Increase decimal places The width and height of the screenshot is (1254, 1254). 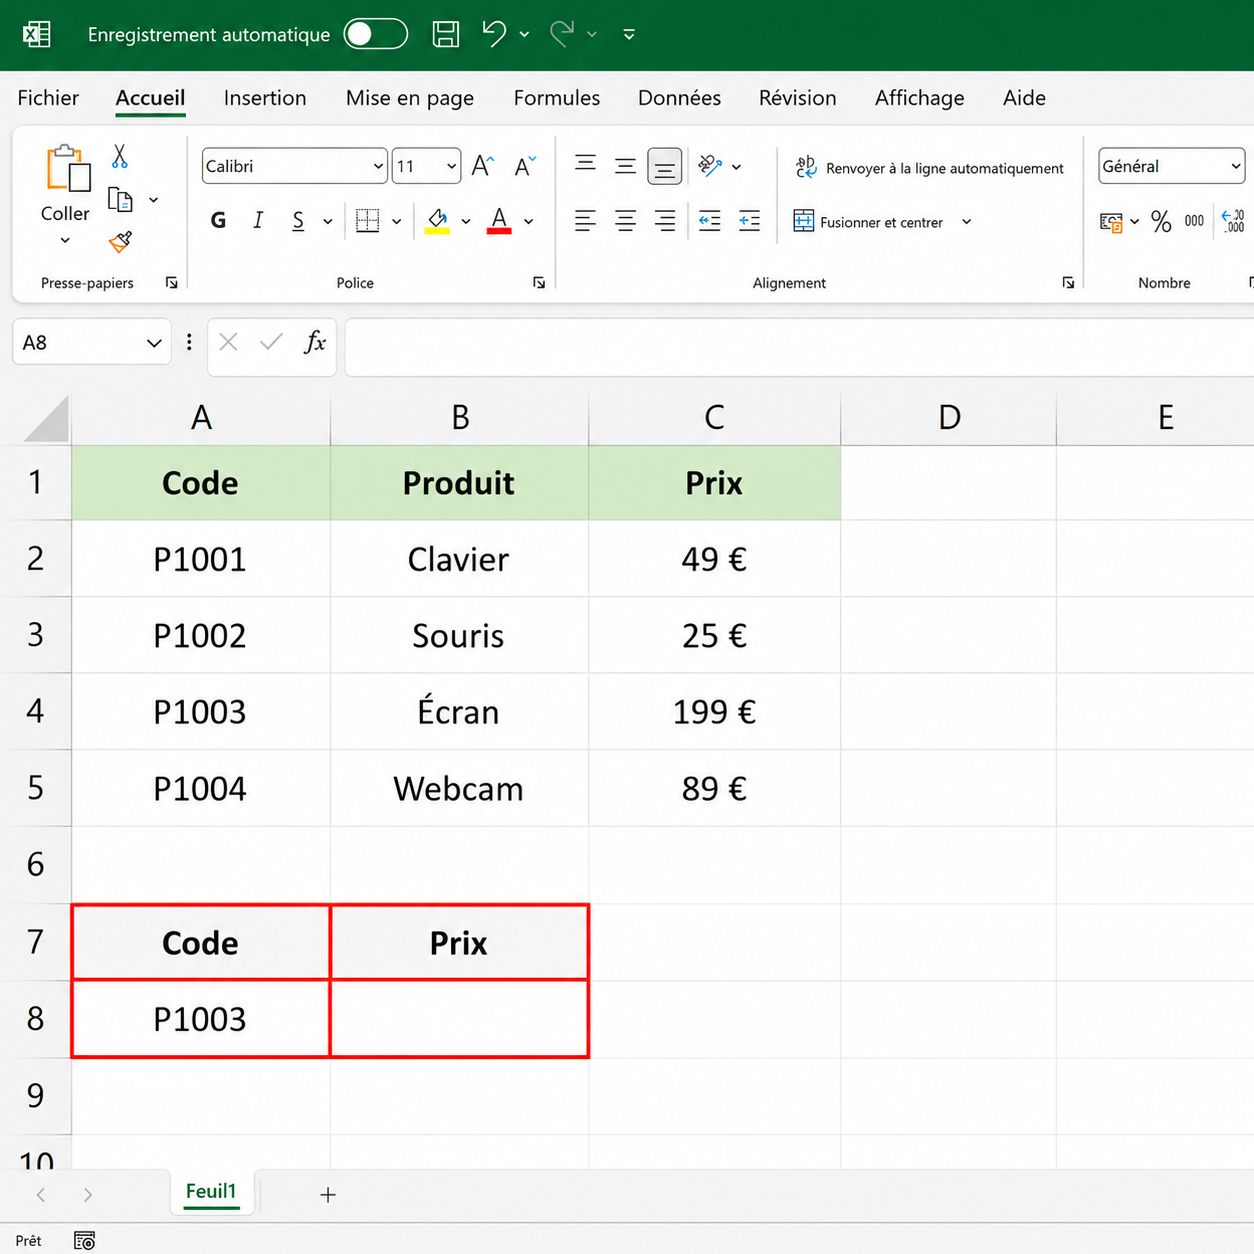(x=1233, y=221)
